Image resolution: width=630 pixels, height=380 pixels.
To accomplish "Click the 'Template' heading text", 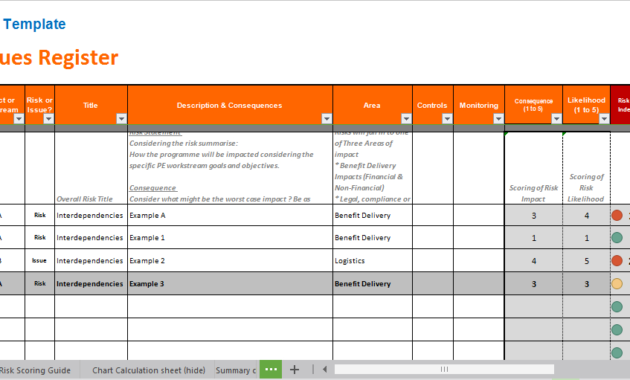I will [x=35, y=24].
